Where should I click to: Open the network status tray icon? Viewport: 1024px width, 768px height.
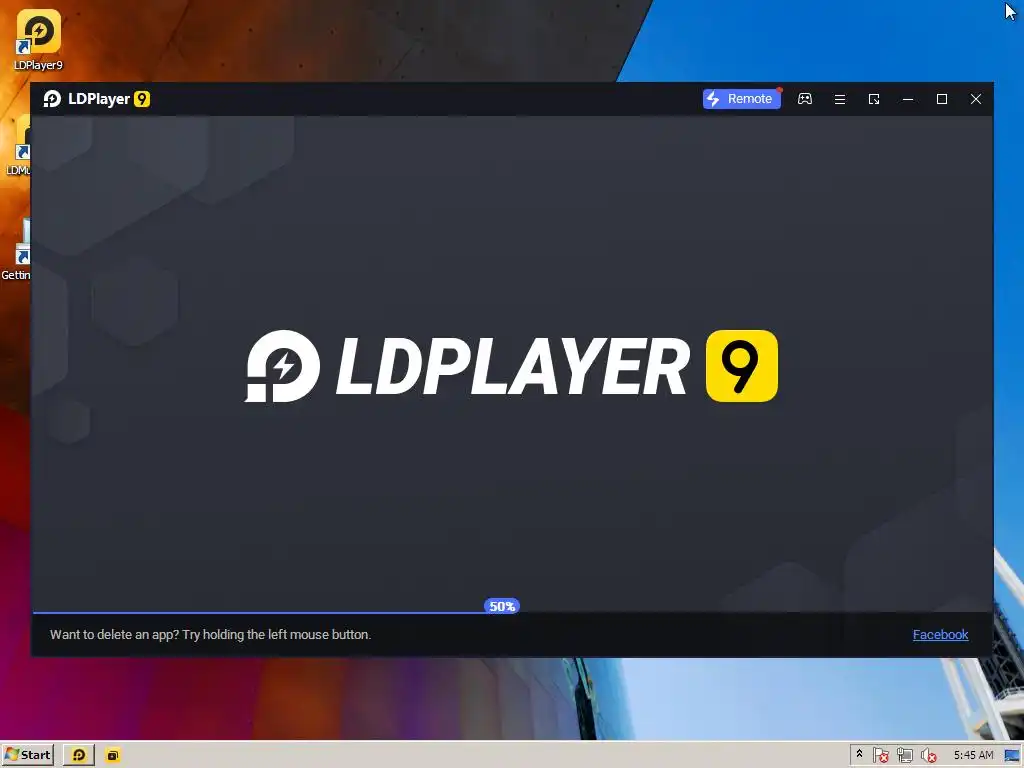[x=904, y=756]
